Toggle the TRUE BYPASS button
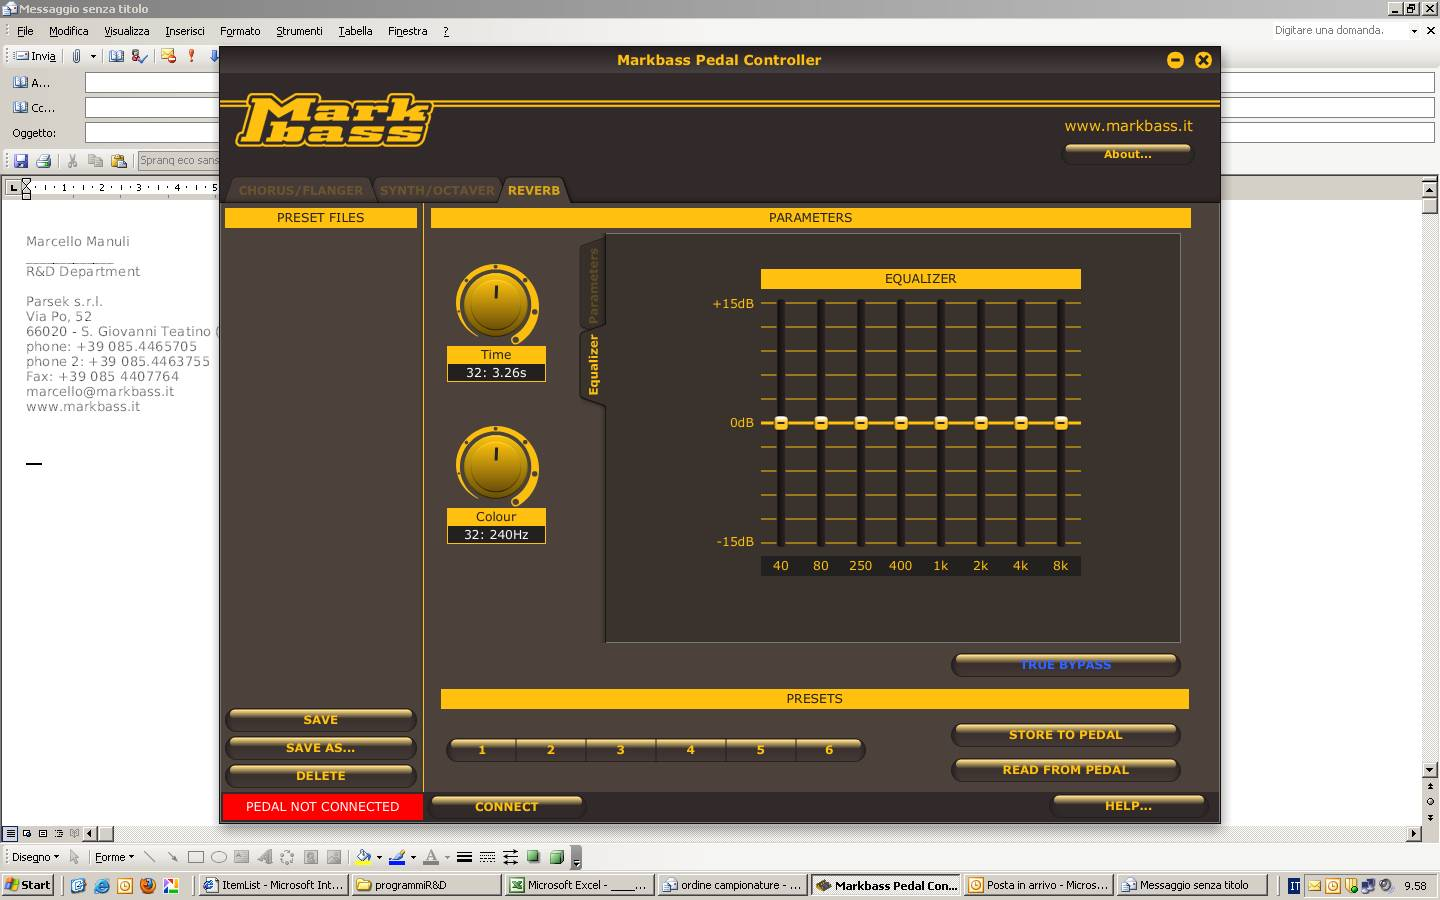Viewport: 1440px width, 900px height. 1065,665
